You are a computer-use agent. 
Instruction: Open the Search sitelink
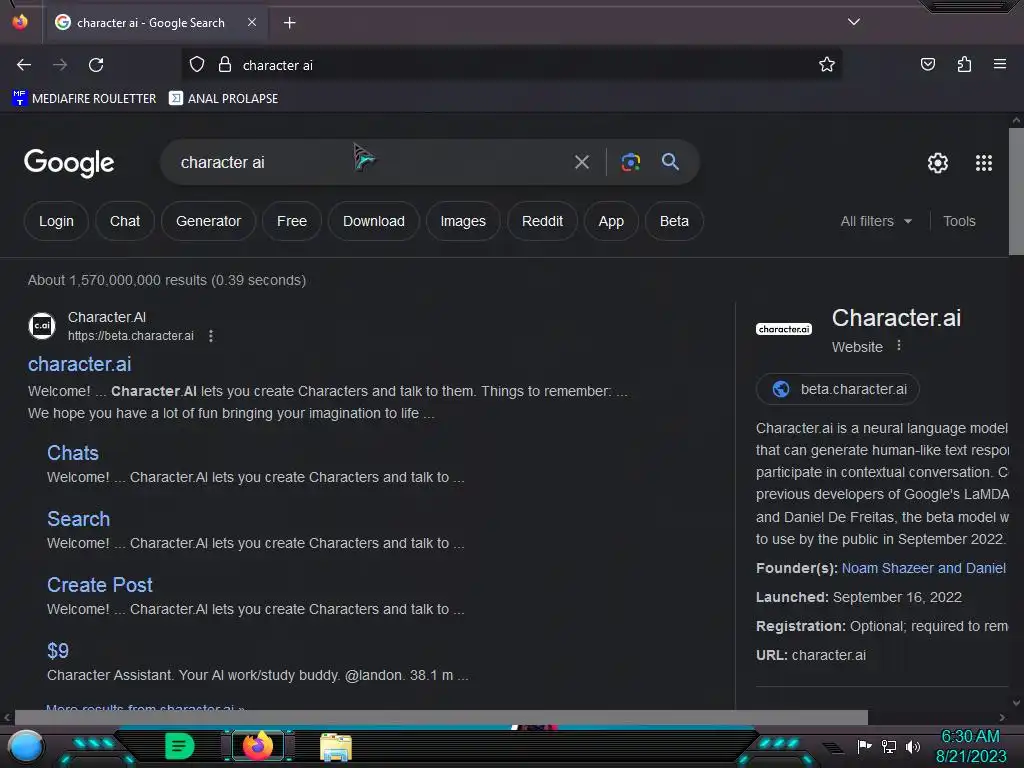[x=78, y=519]
